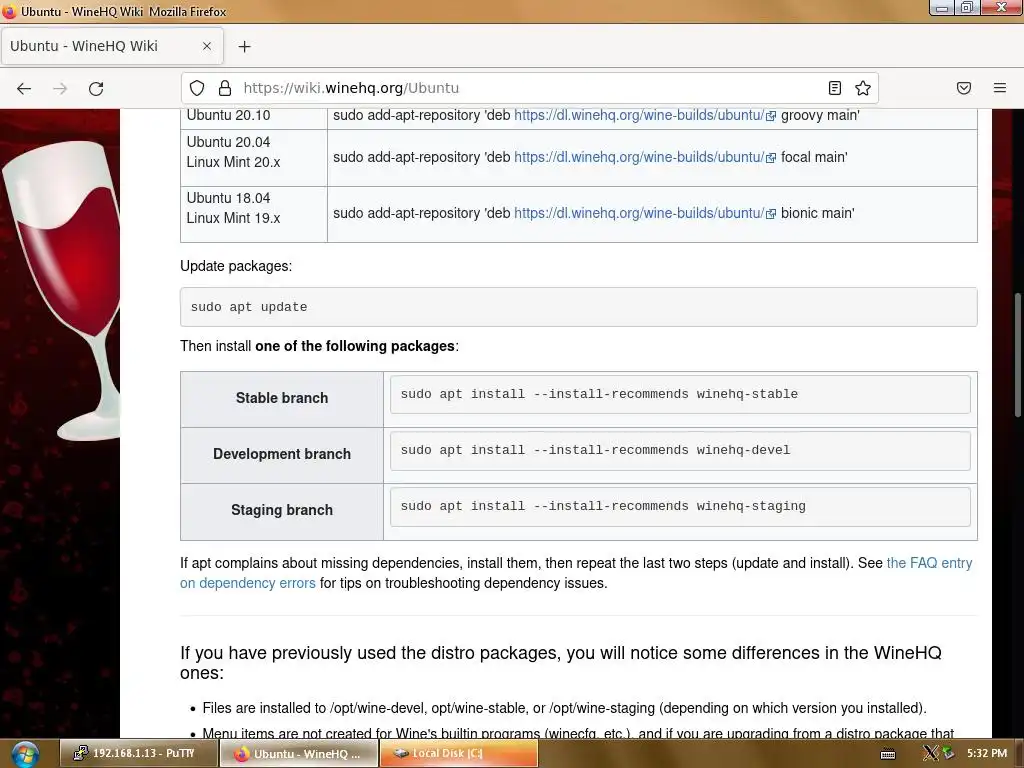This screenshot has height=768, width=1024.
Task: Click the external link icon after focal URL
Action: pos(771,158)
